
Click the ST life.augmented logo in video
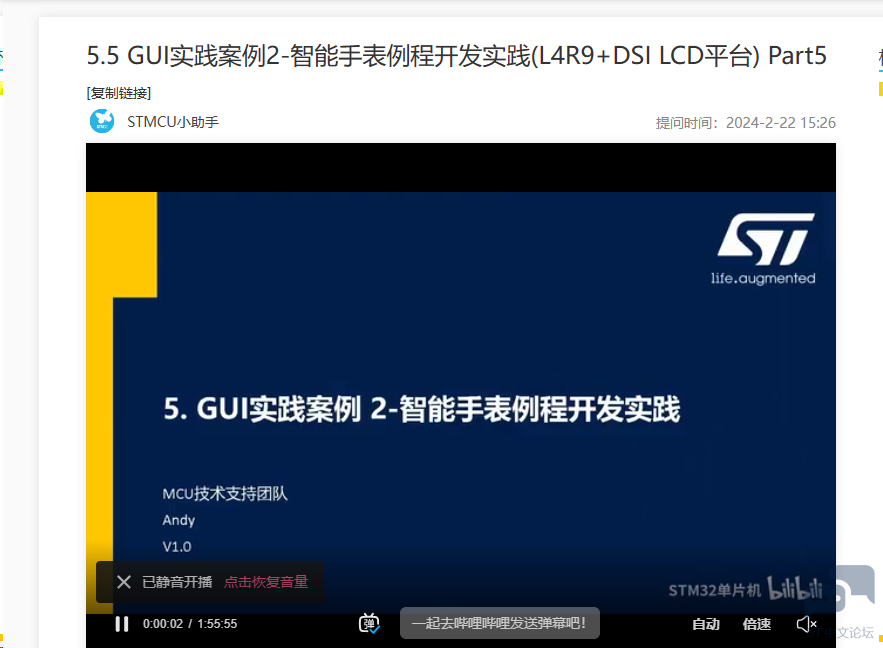point(764,248)
